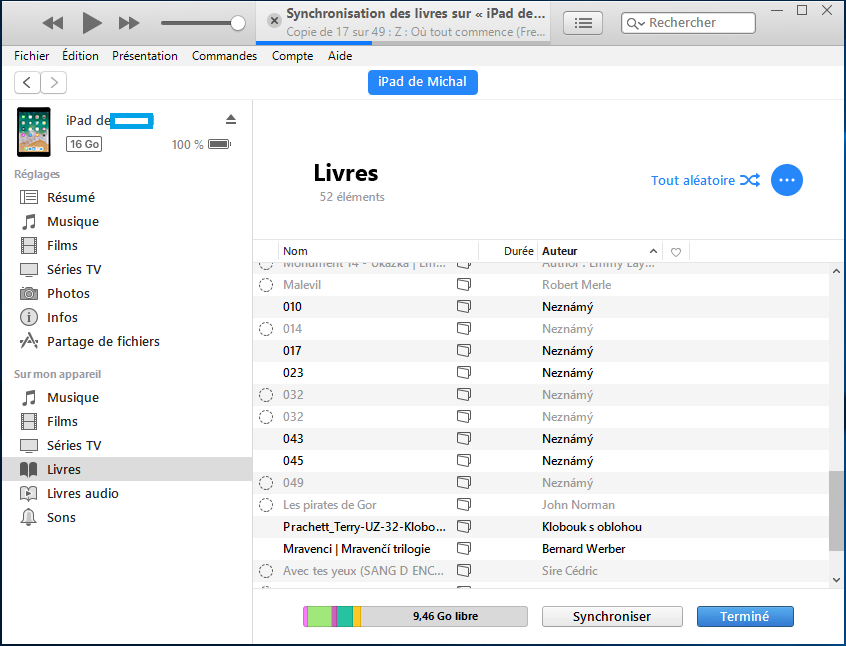
Task: Sort by the Nom column header
Action: pyautogui.click(x=378, y=251)
